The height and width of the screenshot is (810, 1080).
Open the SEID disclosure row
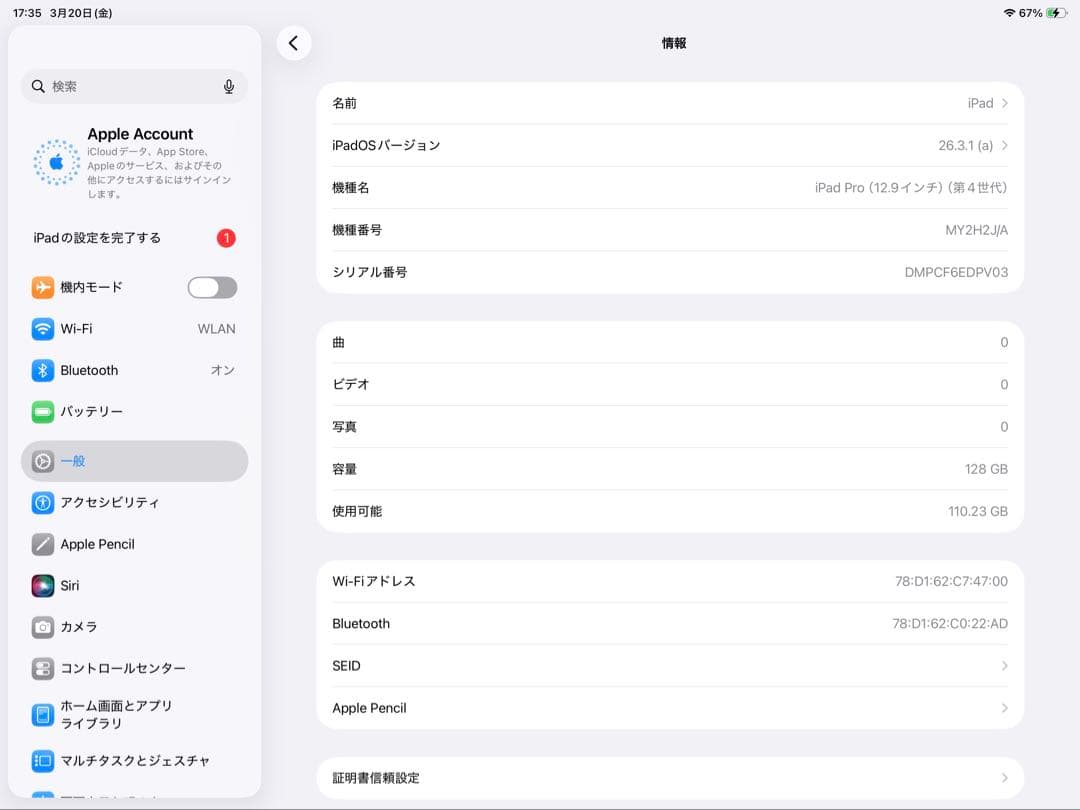click(668, 666)
